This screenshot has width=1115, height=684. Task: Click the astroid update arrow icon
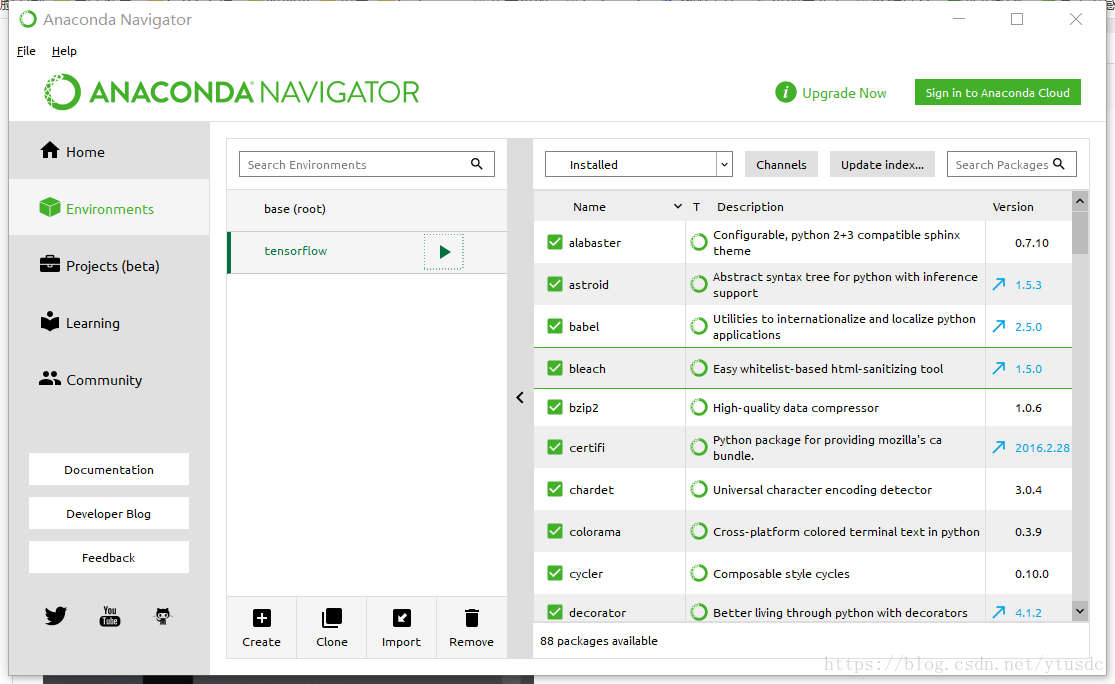[999, 284]
